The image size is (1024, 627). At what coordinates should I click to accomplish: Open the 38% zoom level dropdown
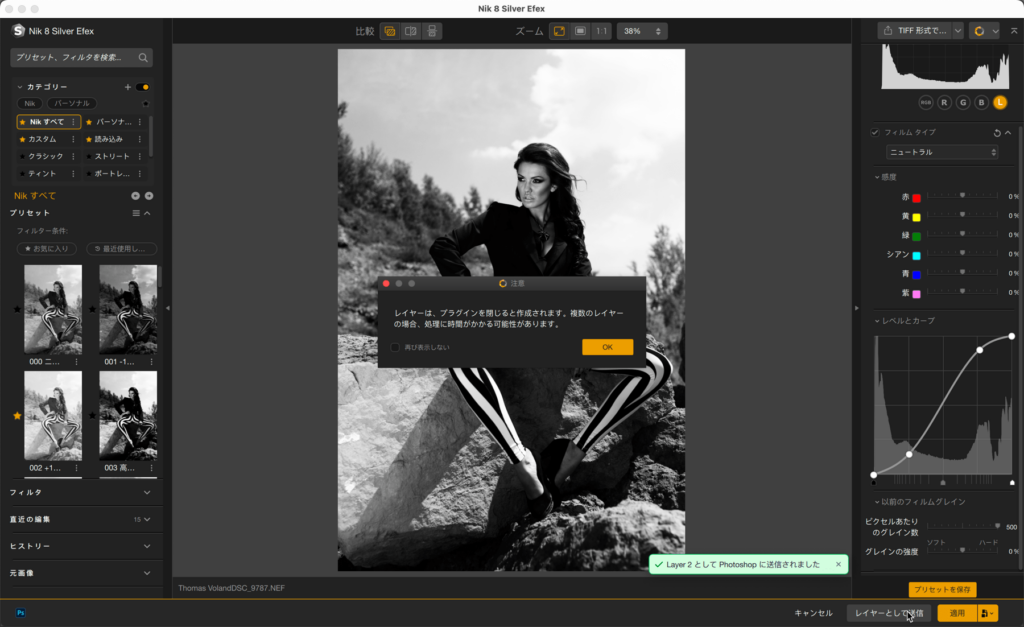click(642, 31)
